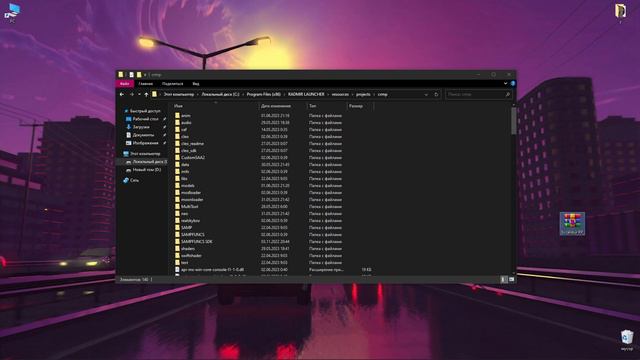Open Explorer help icon
The image size is (640, 360).
pyautogui.click(x=513, y=83)
